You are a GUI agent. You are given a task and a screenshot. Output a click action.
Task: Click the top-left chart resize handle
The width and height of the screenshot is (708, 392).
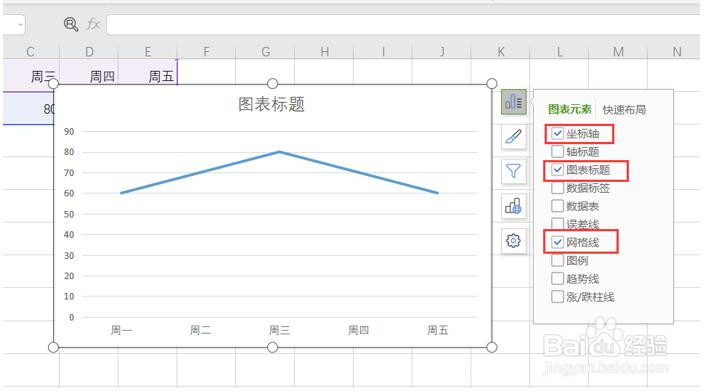53,84
